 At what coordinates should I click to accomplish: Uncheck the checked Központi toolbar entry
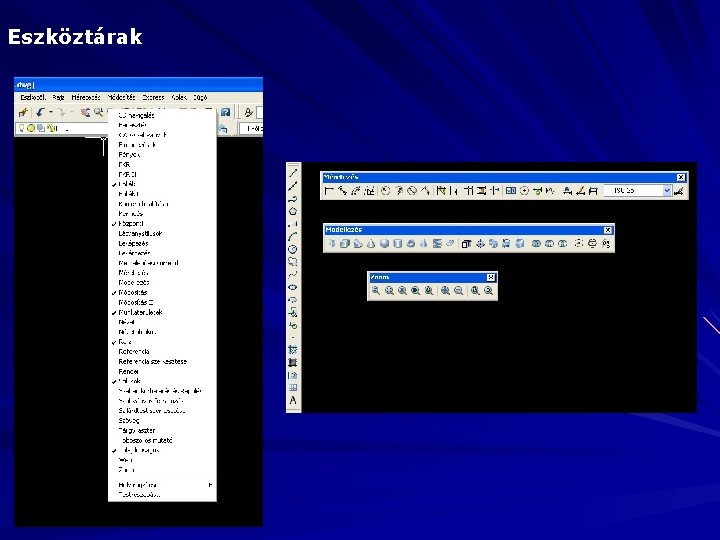point(162,224)
